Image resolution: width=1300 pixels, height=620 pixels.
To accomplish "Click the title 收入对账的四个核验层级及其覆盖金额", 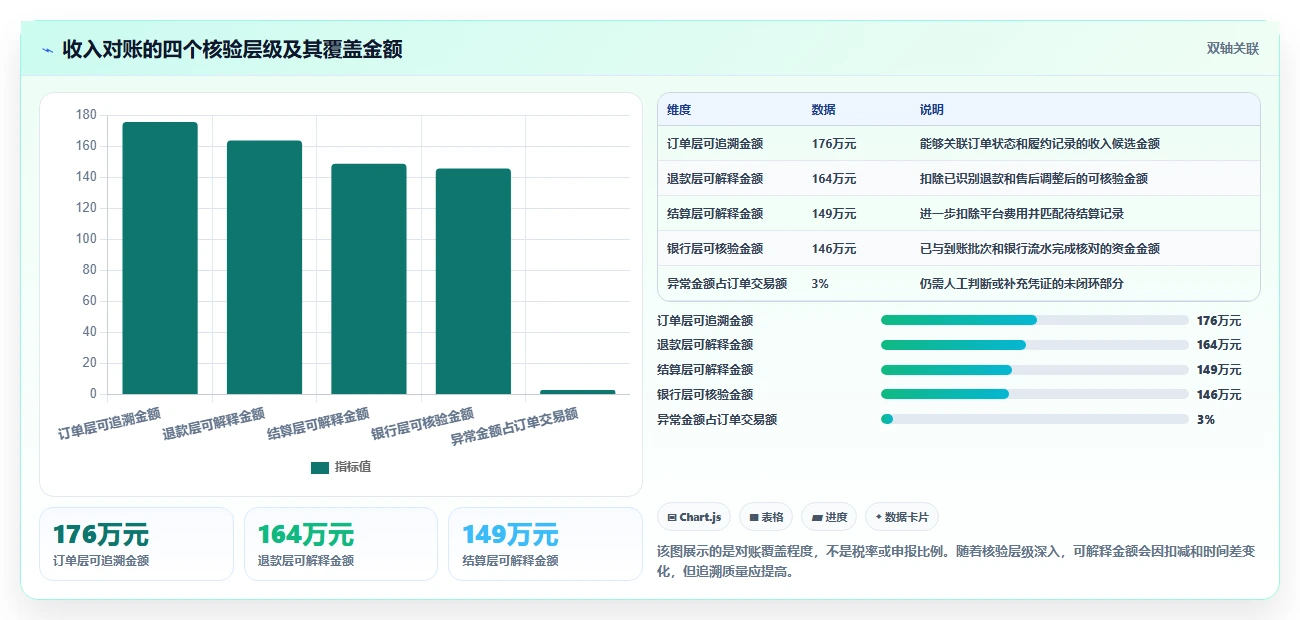I will [x=232, y=50].
